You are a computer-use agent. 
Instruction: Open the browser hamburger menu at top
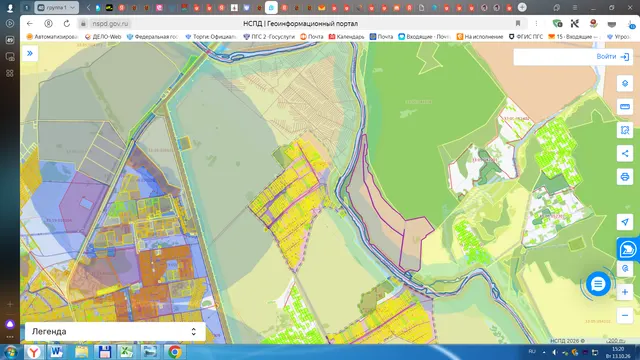[575, 7]
